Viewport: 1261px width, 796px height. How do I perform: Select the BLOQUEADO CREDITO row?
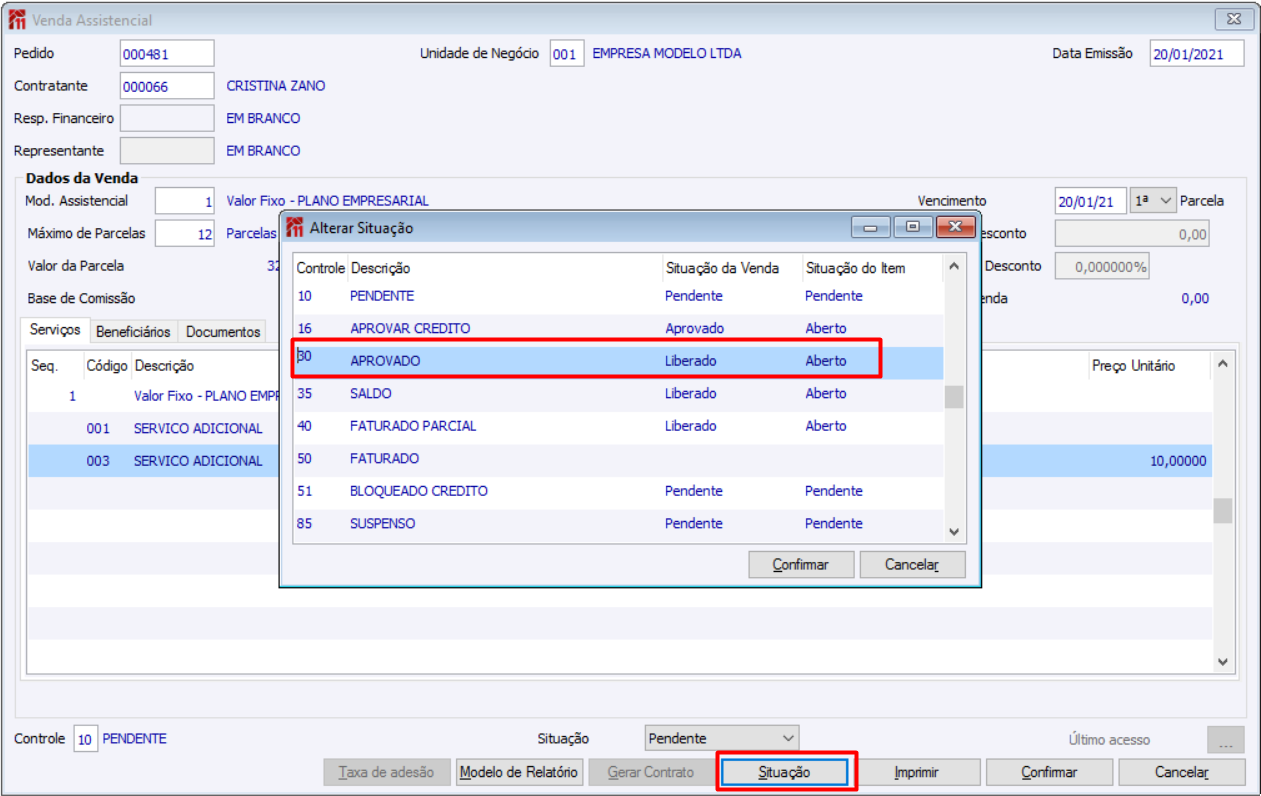(618, 491)
